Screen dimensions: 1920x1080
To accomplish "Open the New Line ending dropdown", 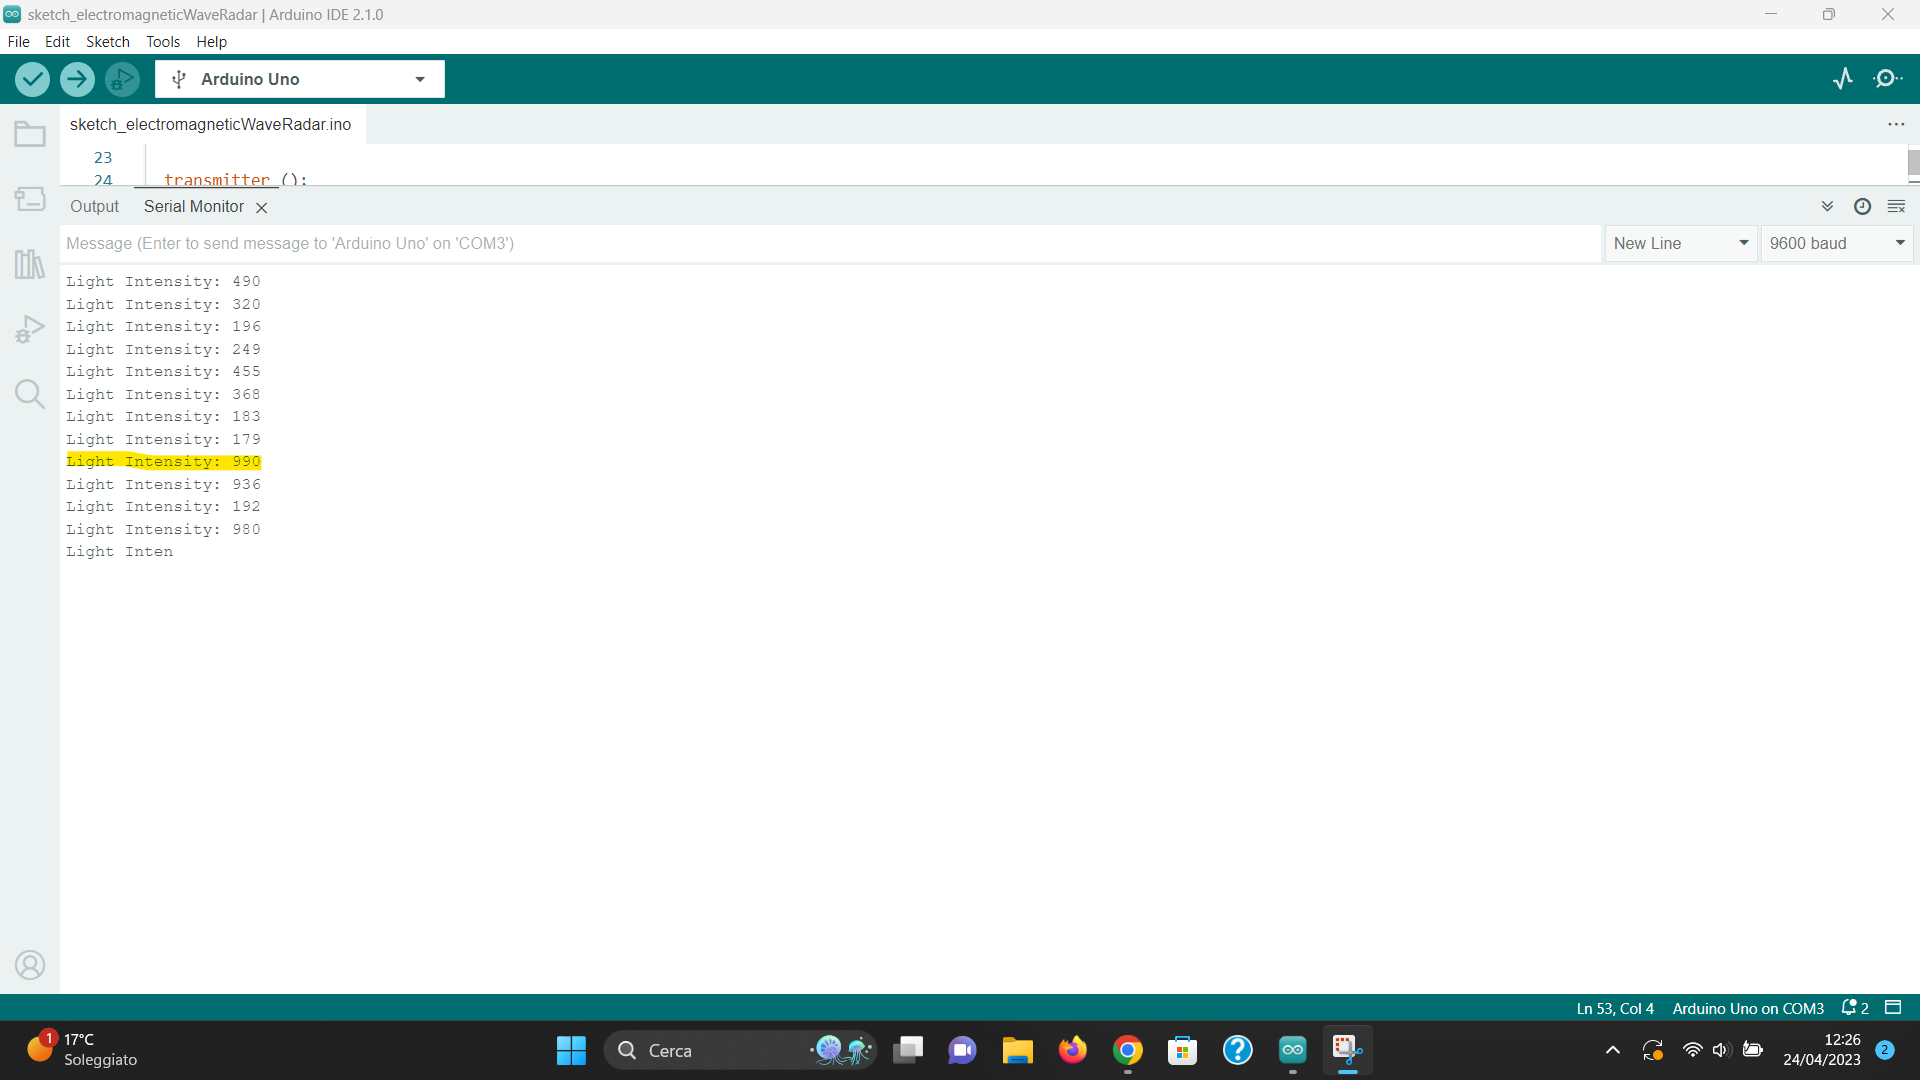I will (x=1680, y=243).
